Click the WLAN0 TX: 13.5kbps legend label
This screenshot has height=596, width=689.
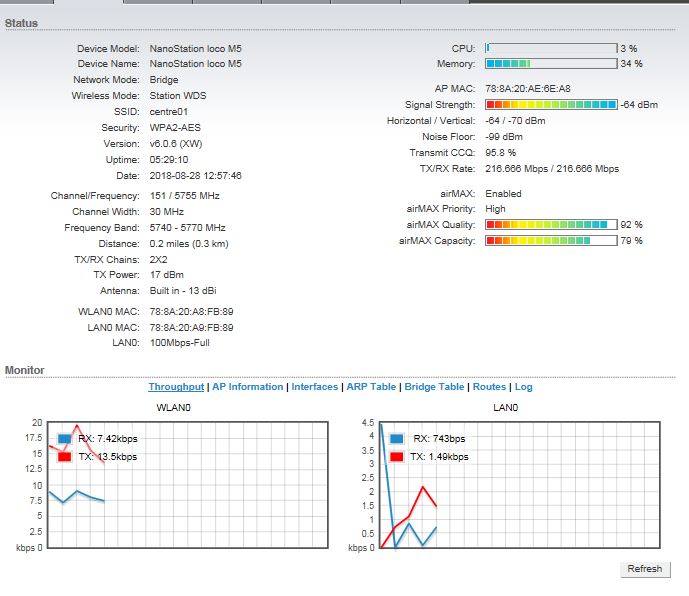pos(108,457)
